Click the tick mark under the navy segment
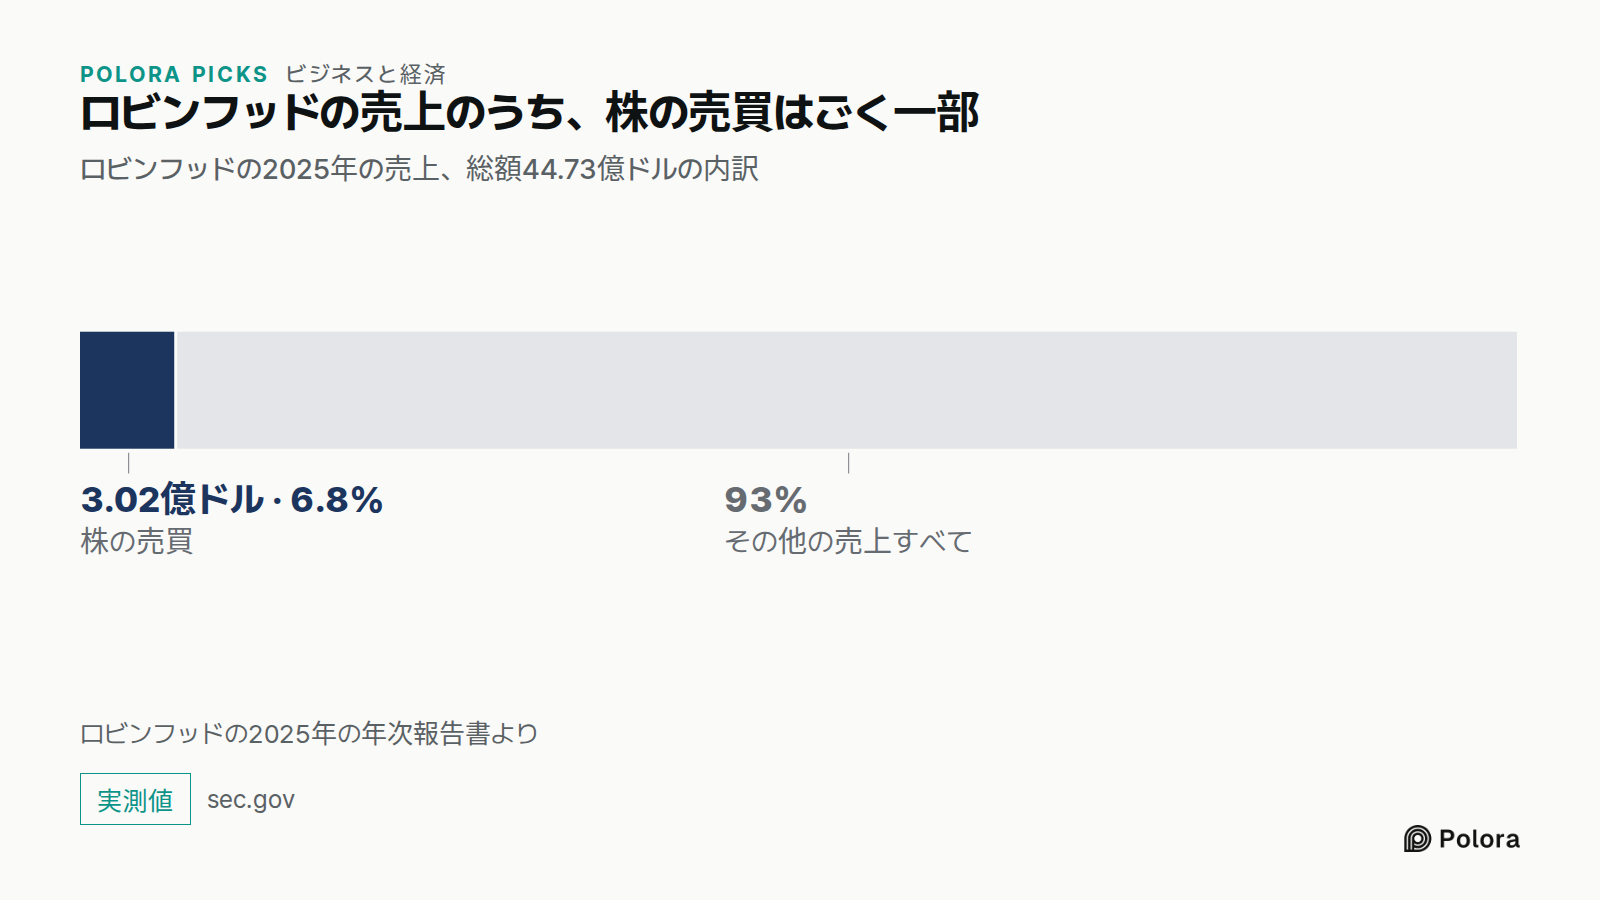Screen dimensions: 1600x900 pos(128,463)
